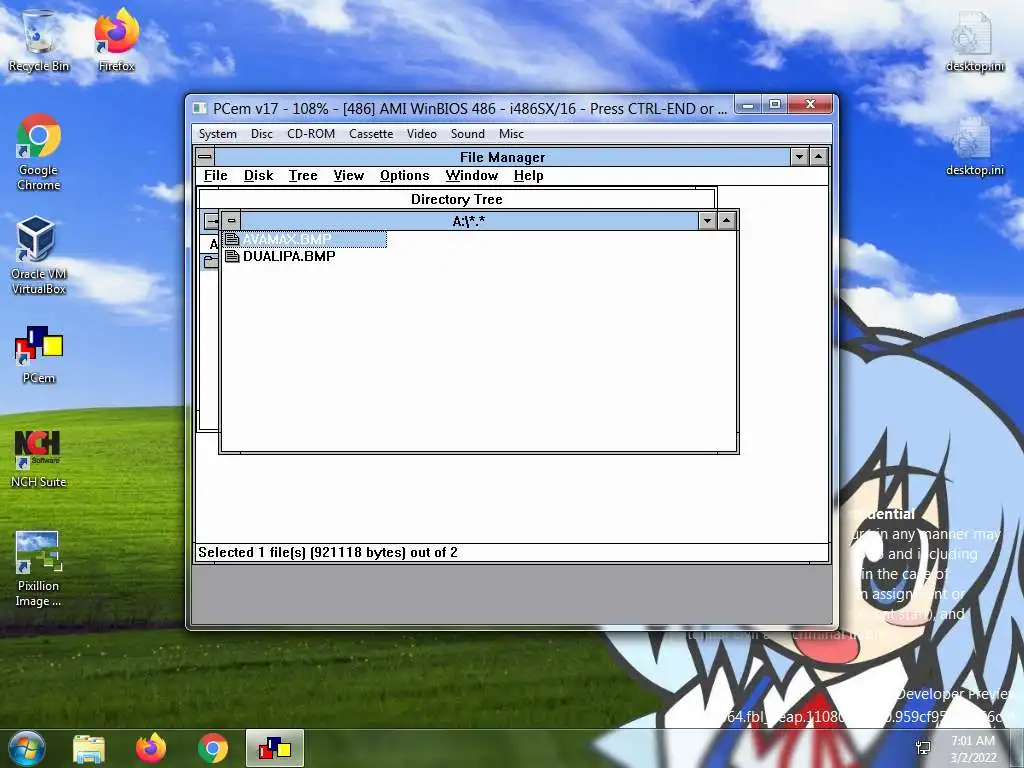Click the File Manager title bar

(x=502, y=157)
